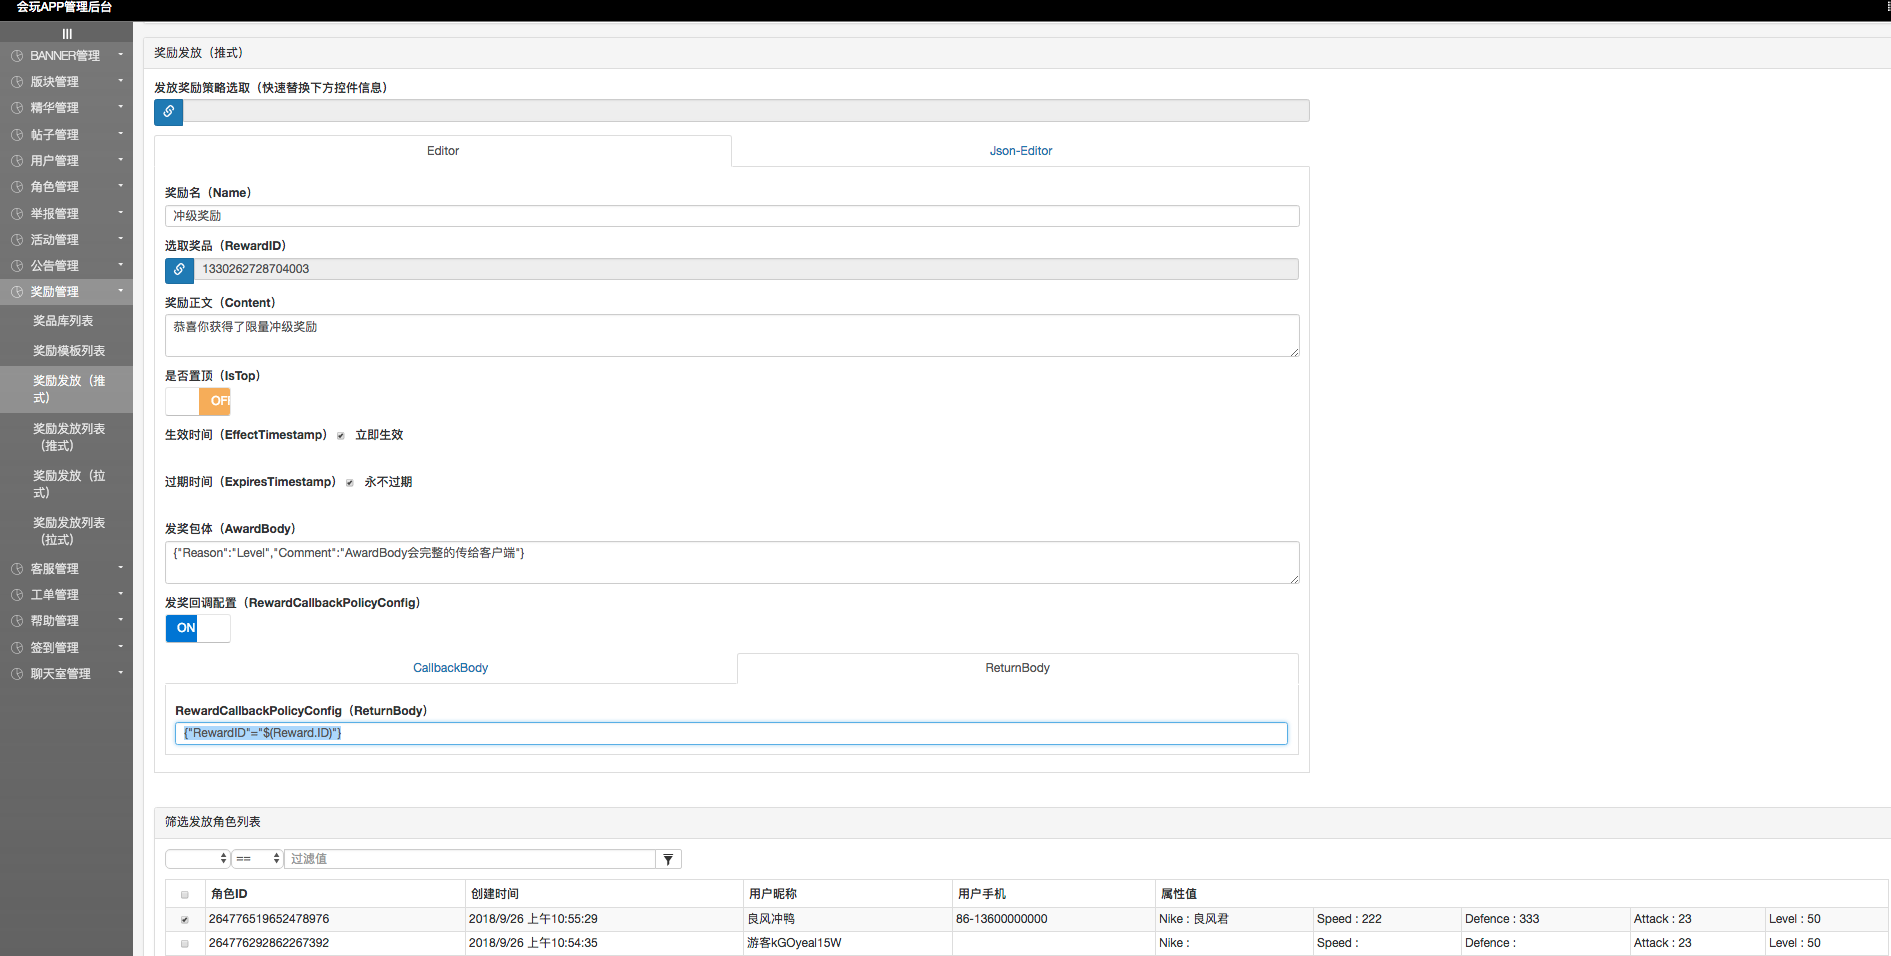Viewport: 1891px width, 956px height.
Task: Switch to the Json-Editor tab
Action: click(x=1020, y=151)
